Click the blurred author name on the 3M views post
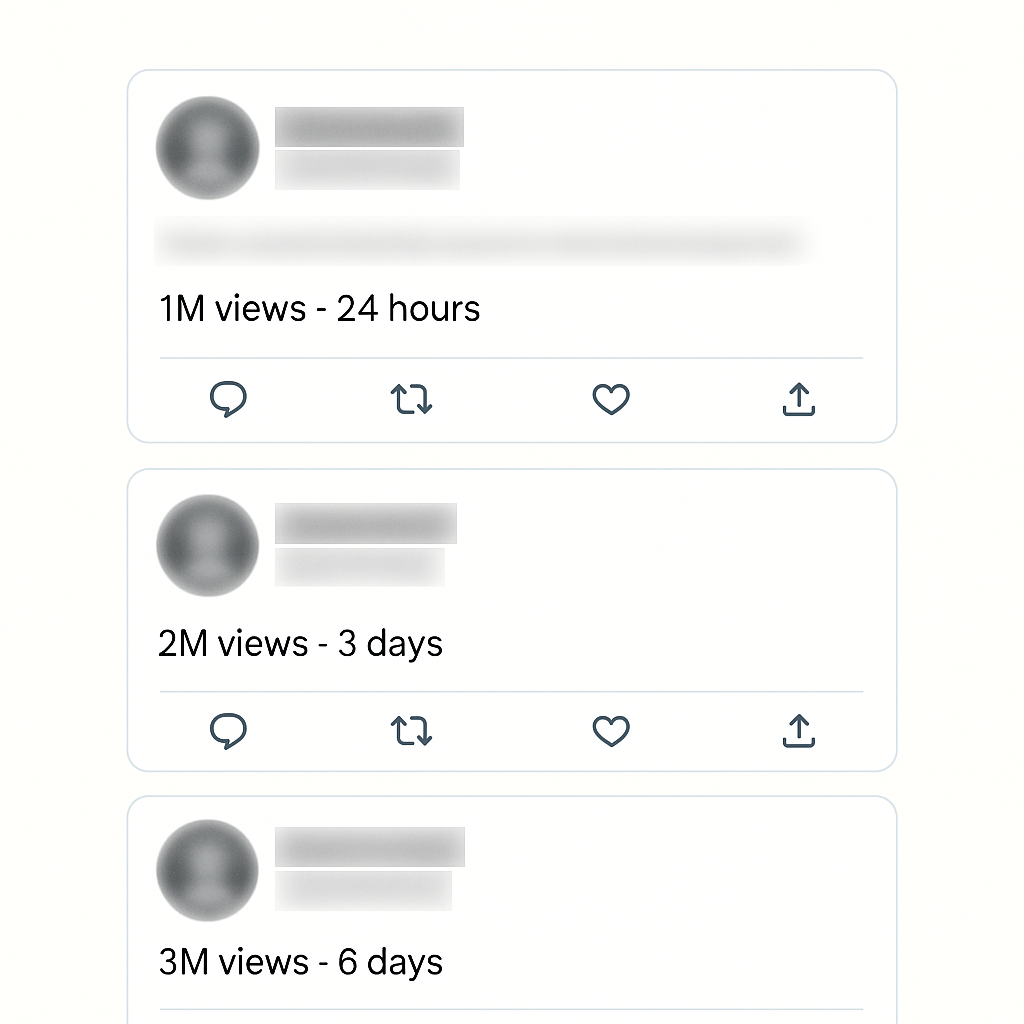 coord(370,847)
